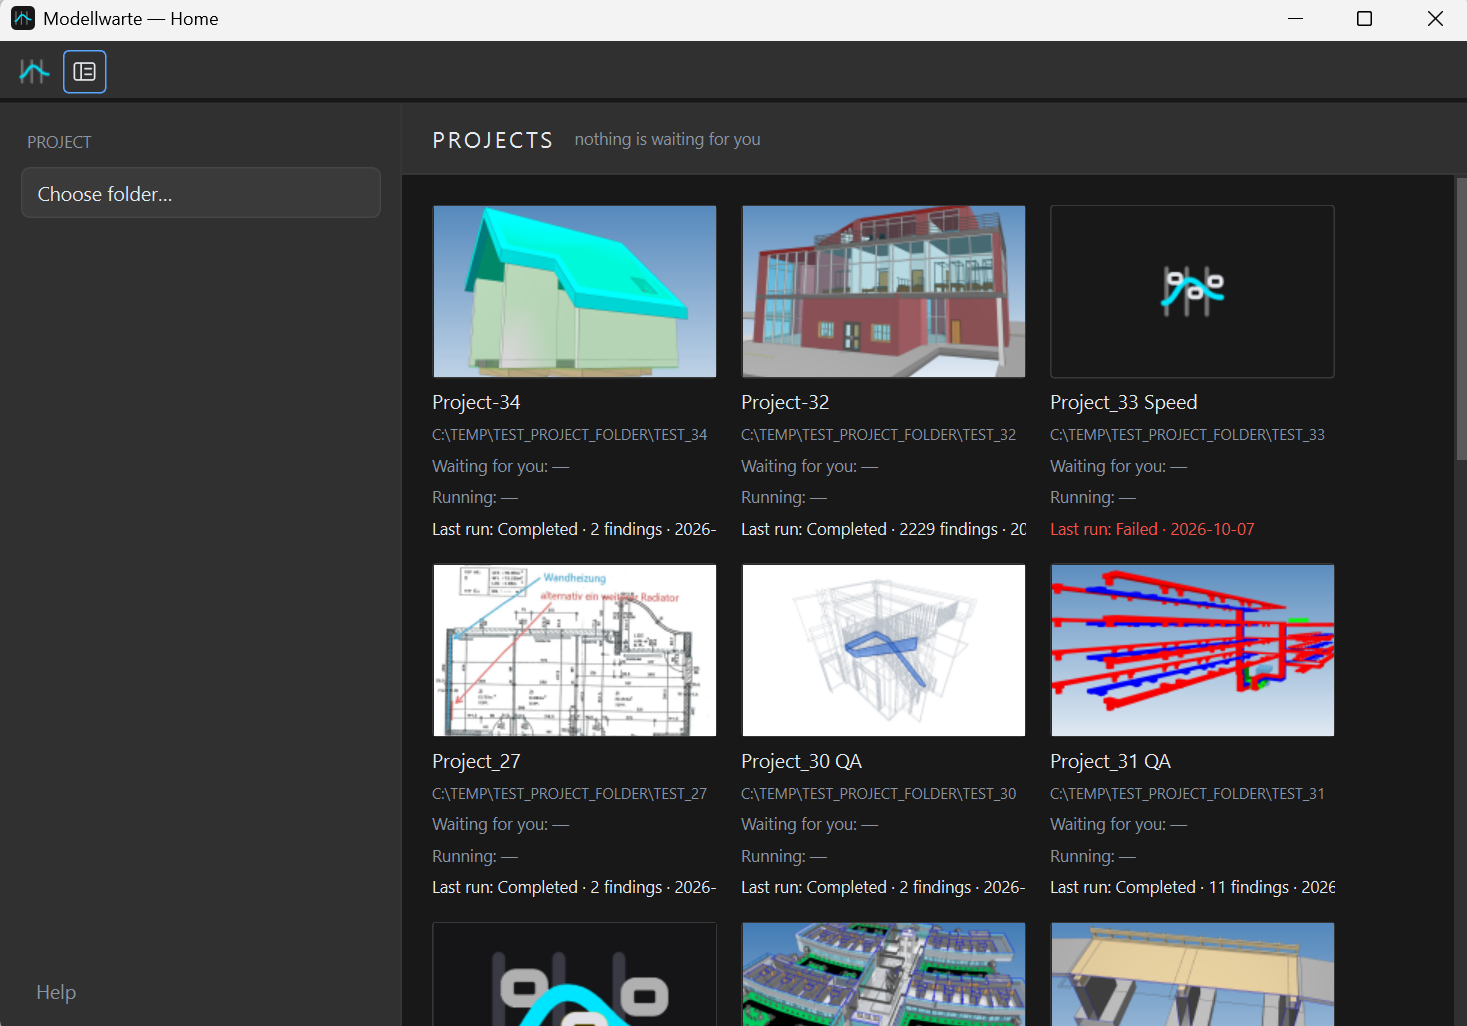
Task: Click the projects list vertical scrollbar
Action: (1461, 318)
